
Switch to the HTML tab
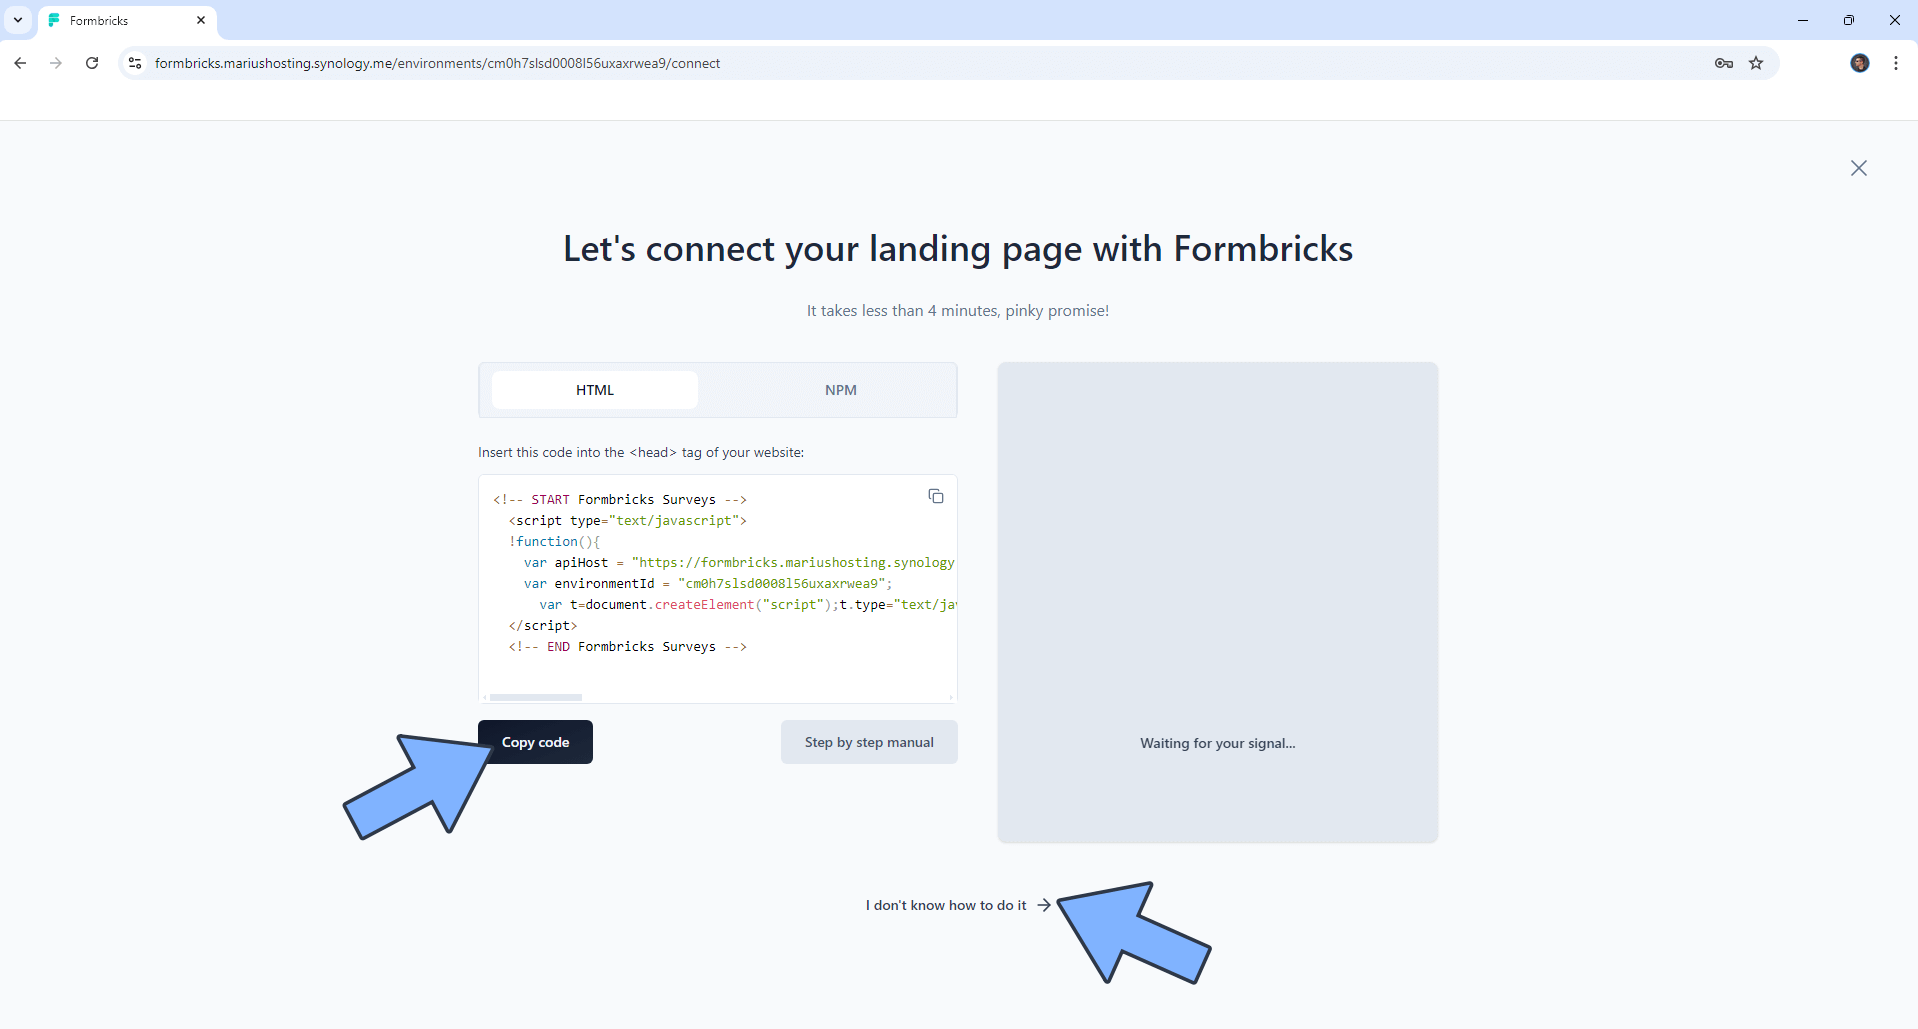595,390
